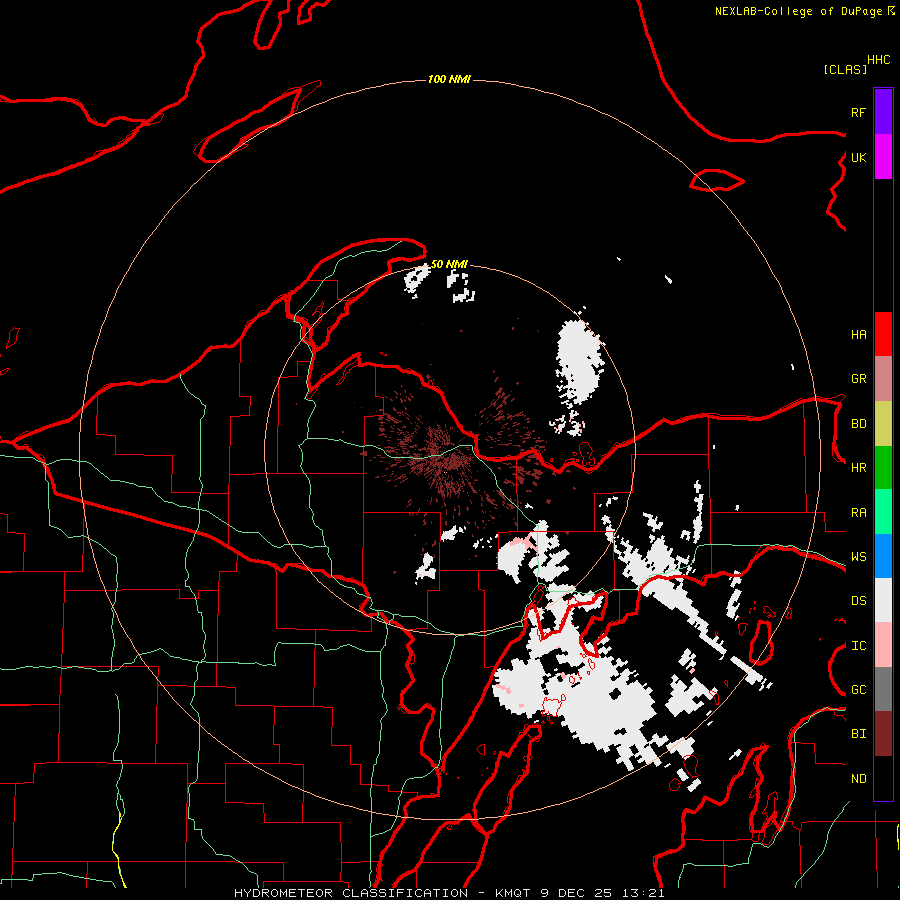Click the BD legend label

(x=859, y=424)
